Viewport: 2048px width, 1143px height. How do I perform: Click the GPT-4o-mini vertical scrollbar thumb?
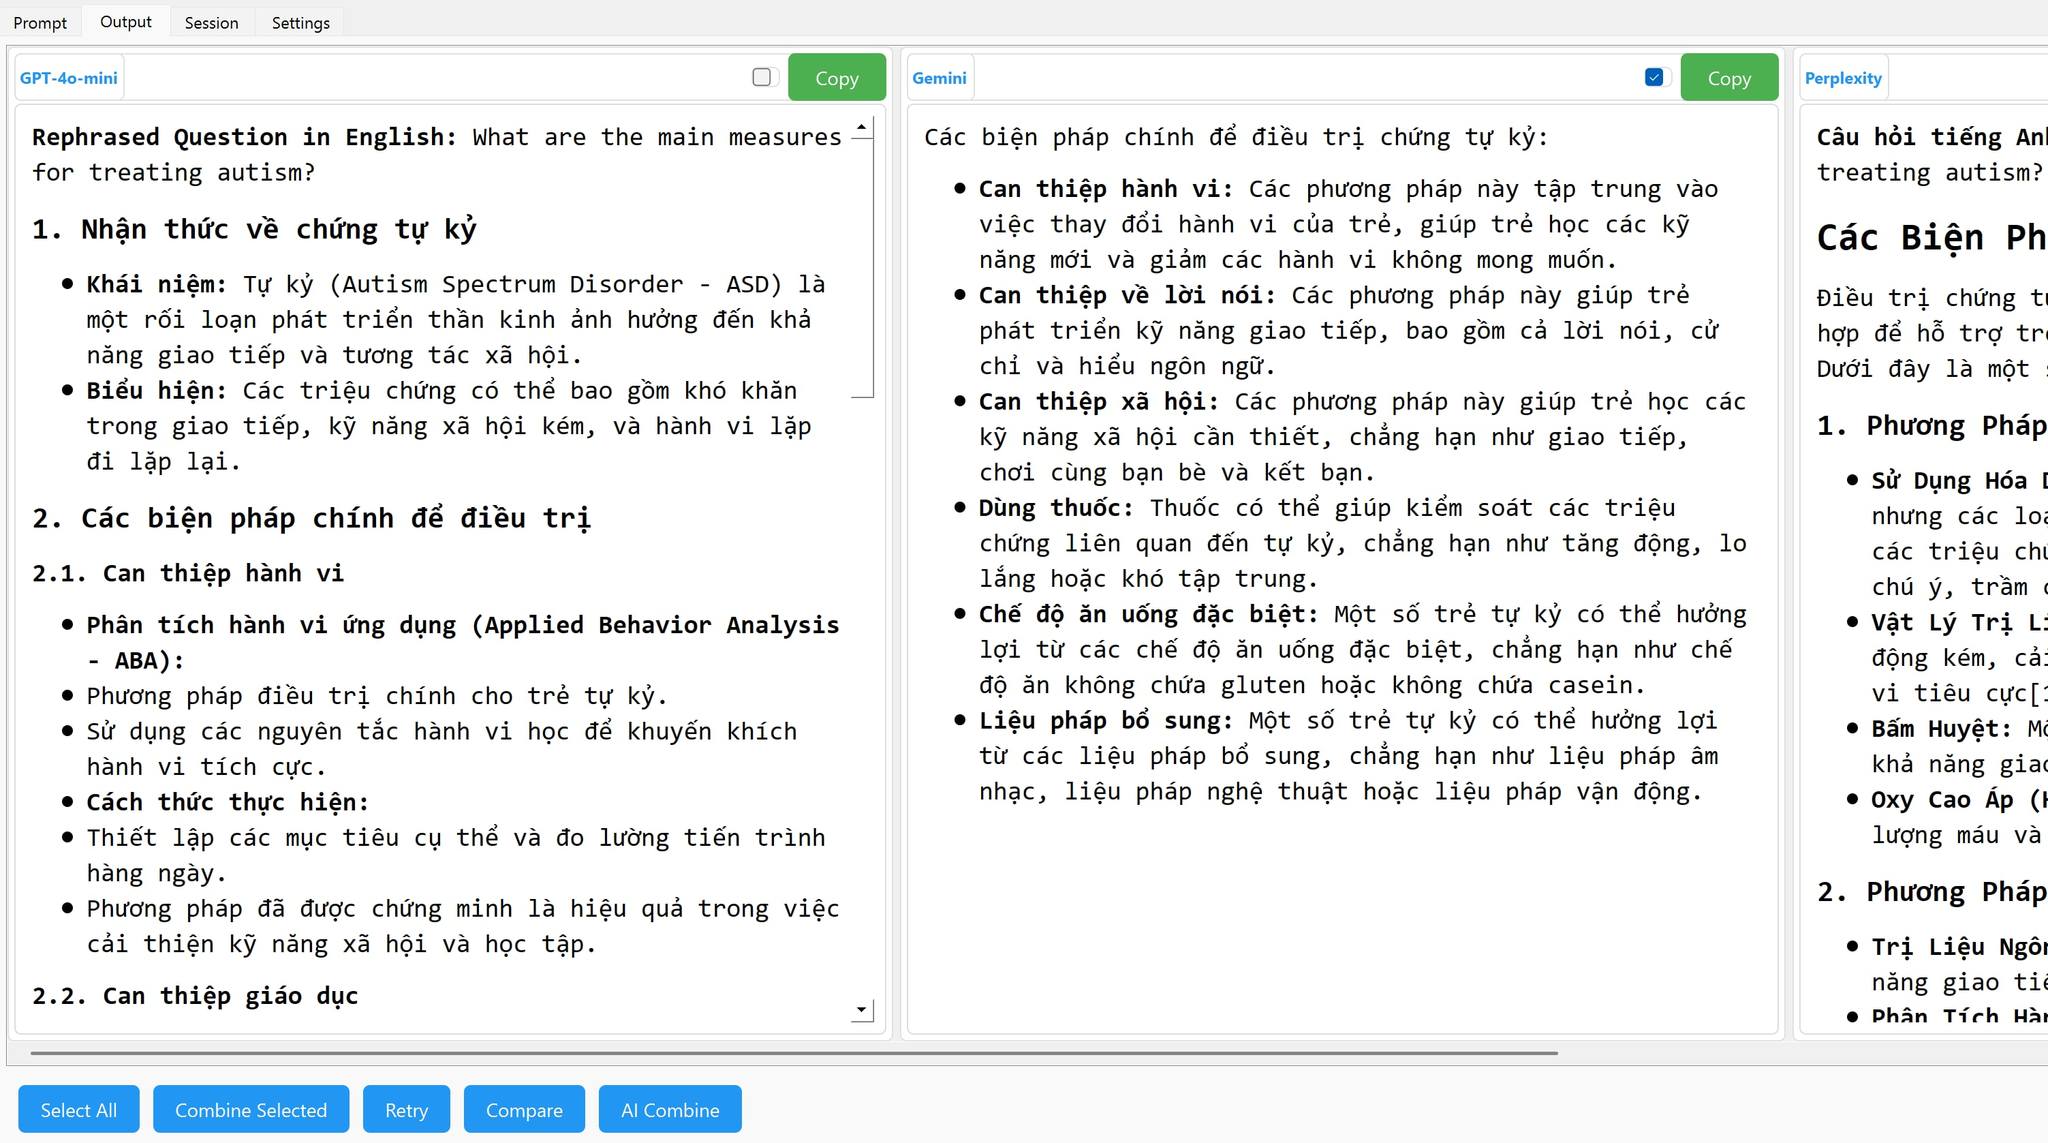click(x=862, y=267)
